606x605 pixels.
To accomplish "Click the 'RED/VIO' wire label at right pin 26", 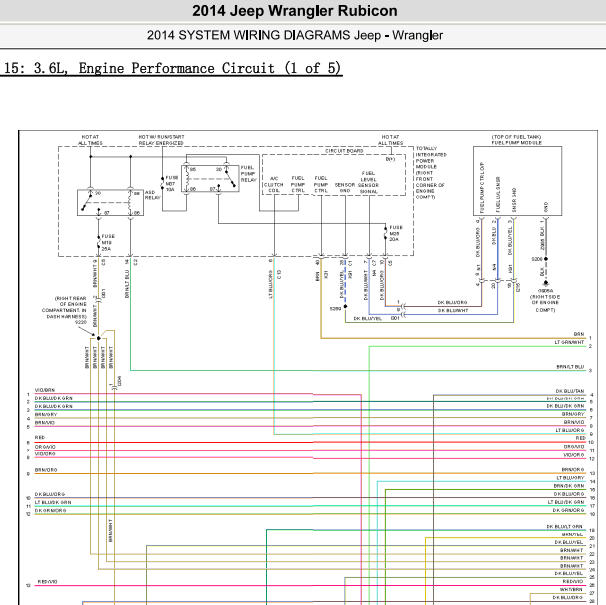I will coord(573,581).
